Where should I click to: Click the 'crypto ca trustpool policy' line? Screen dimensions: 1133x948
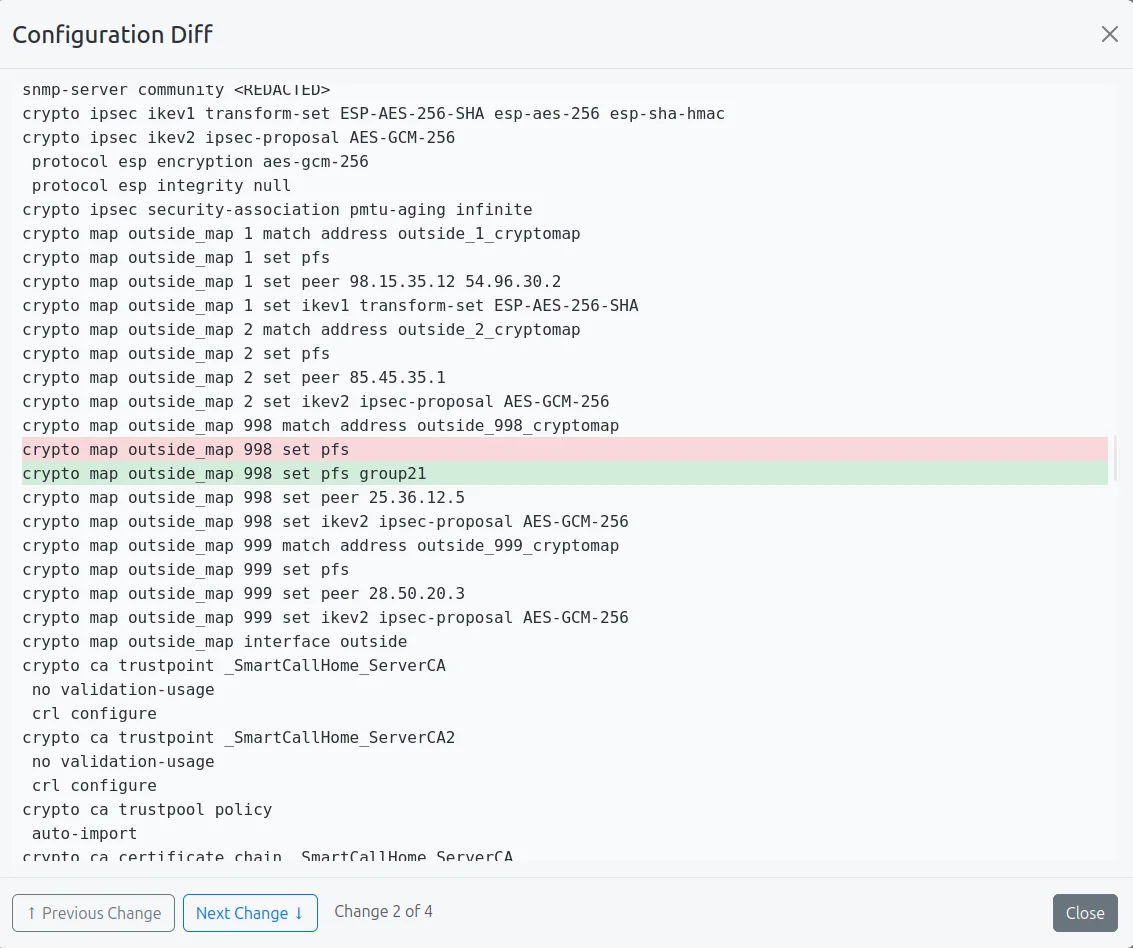tap(146, 809)
